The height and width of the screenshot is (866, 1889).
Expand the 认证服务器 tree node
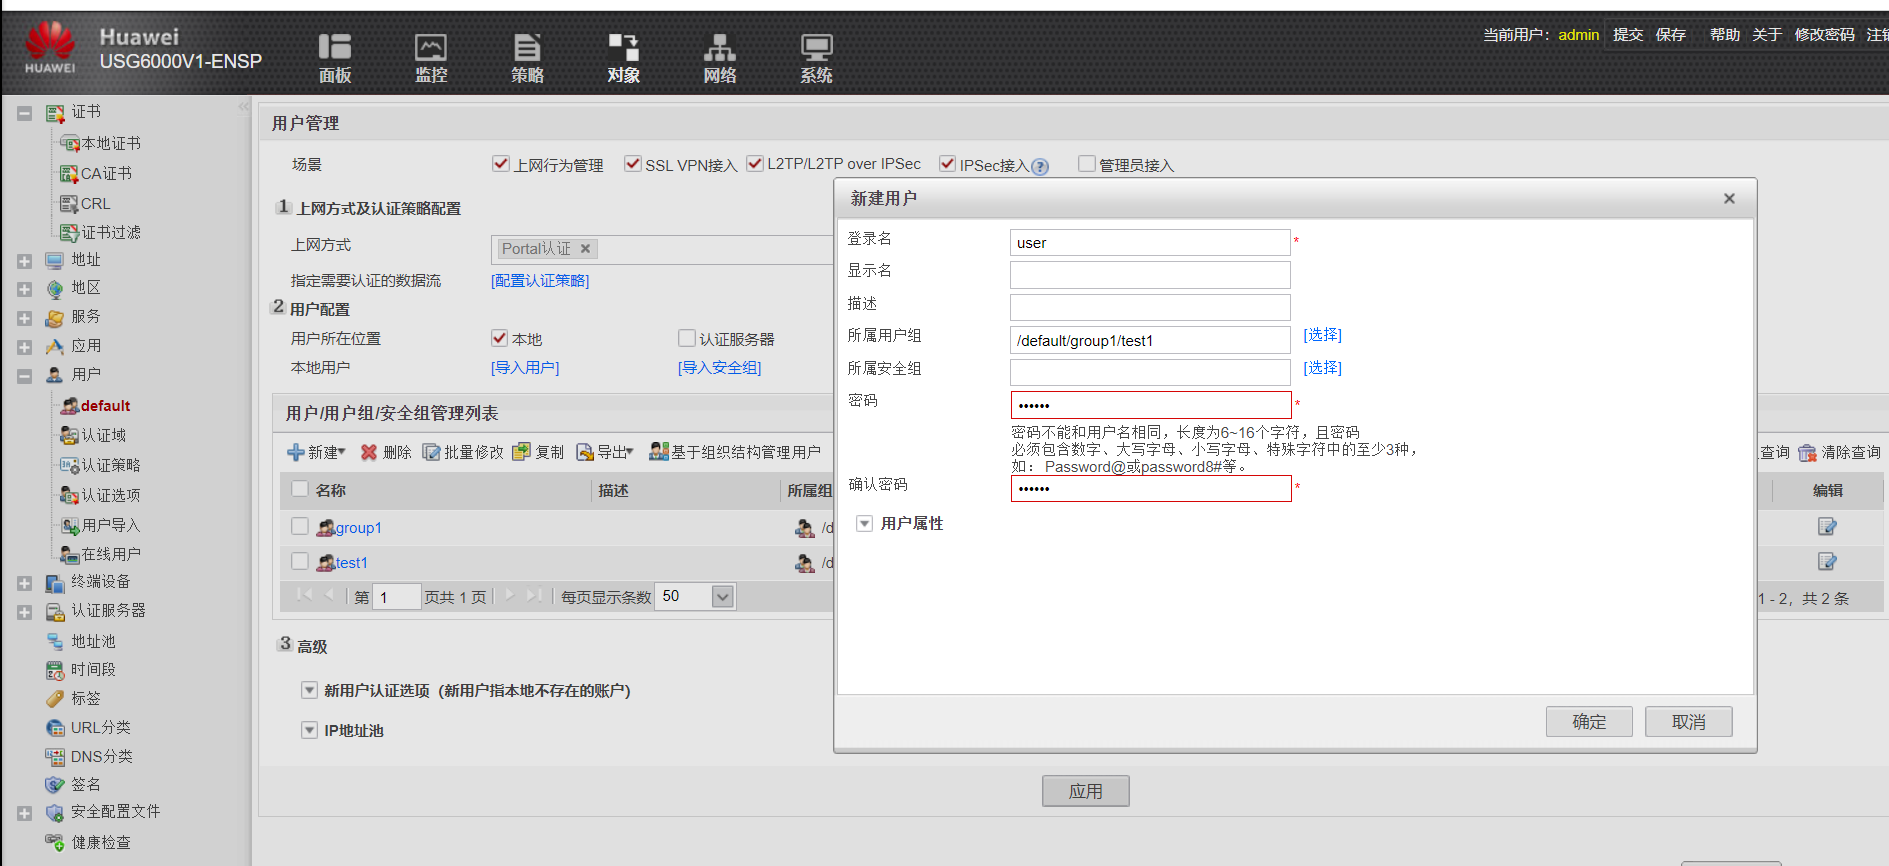(x=25, y=612)
